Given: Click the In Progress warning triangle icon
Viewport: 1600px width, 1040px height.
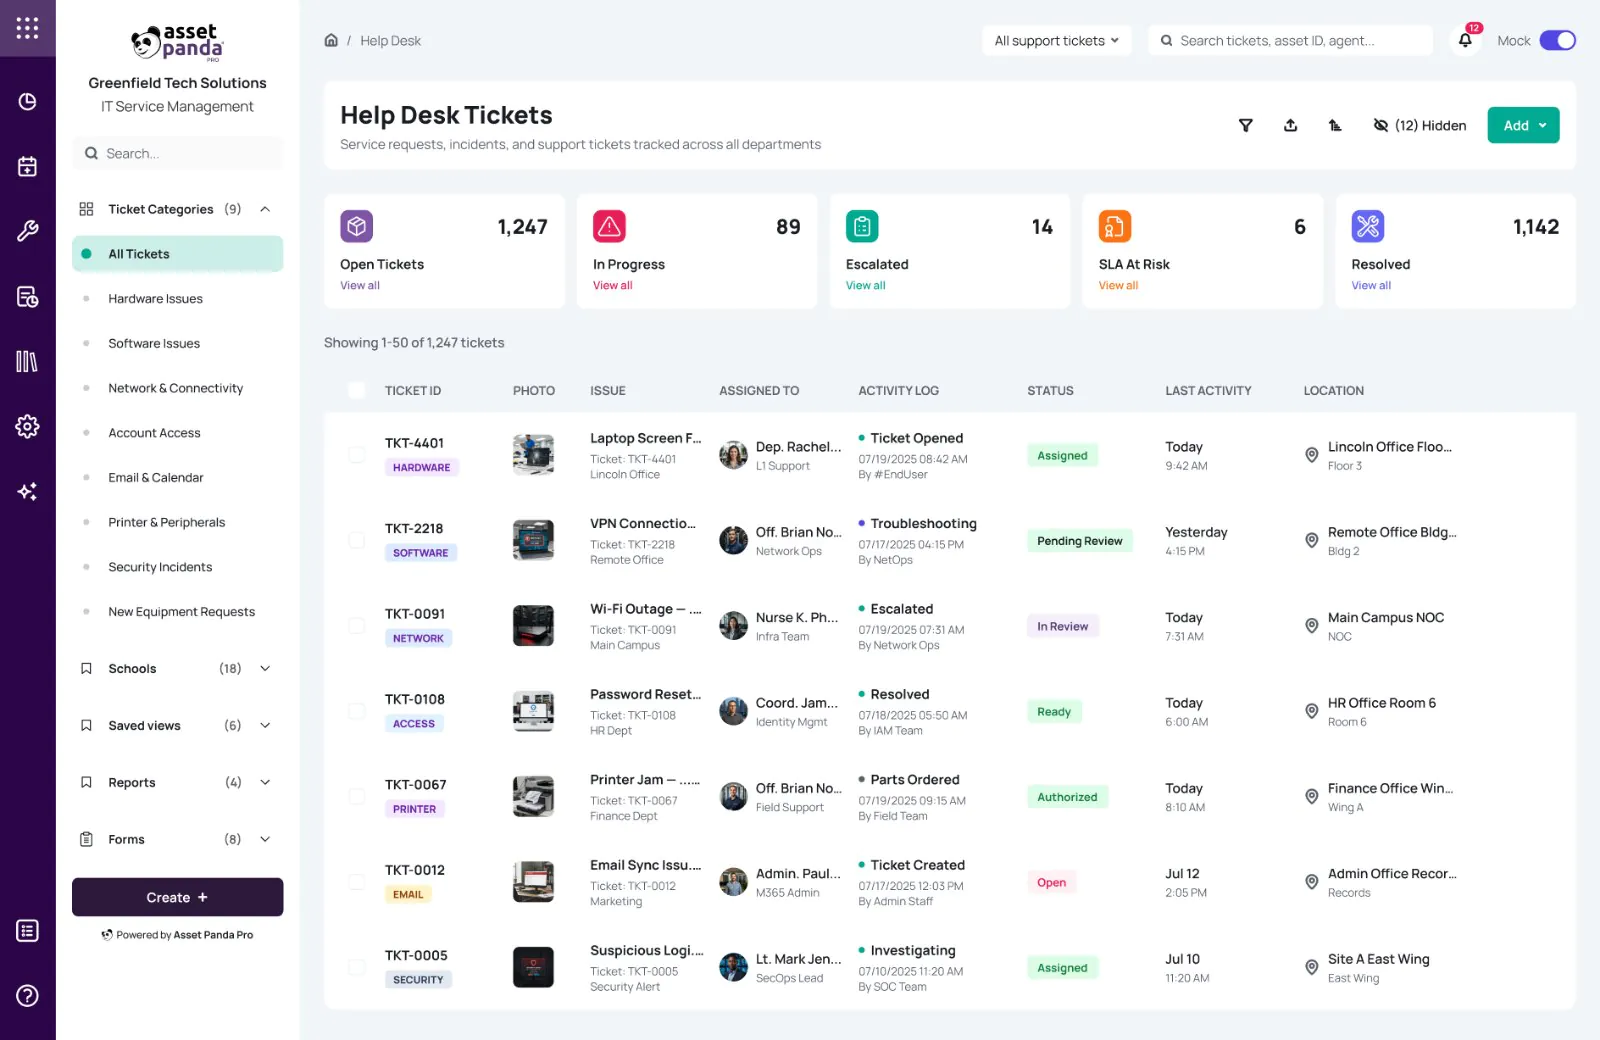Looking at the screenshot, I should point(610,226).
